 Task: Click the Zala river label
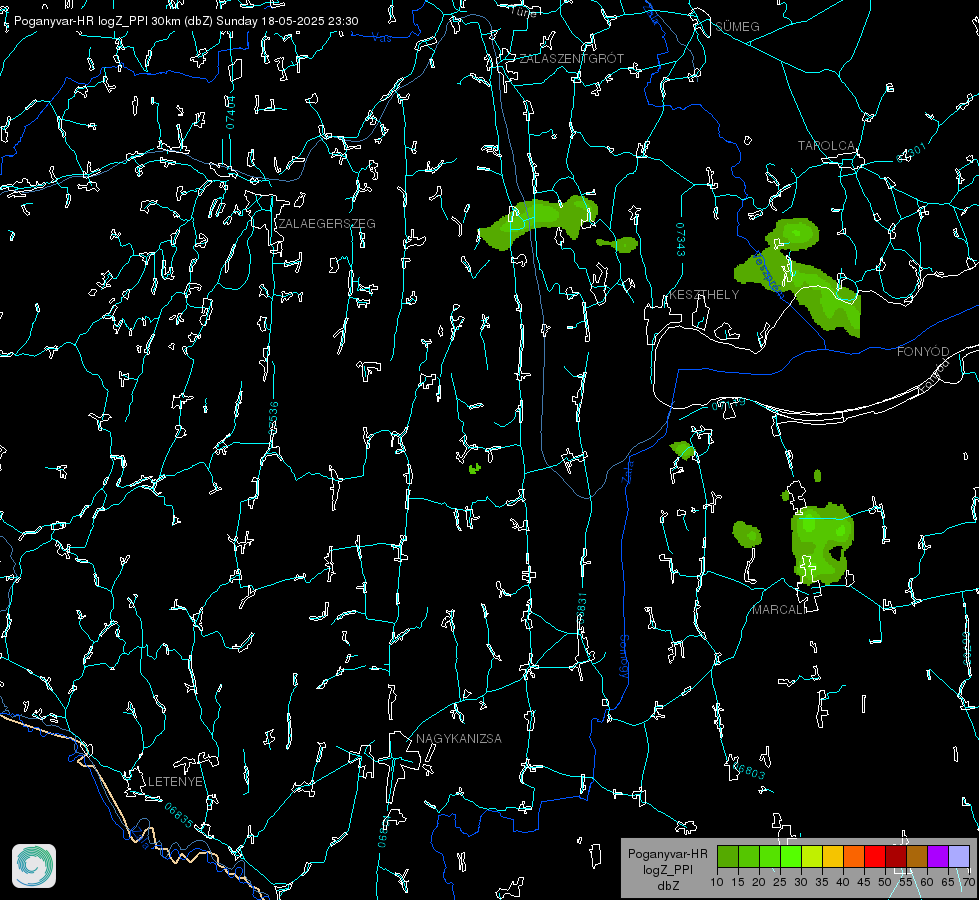tap(627, 470)
